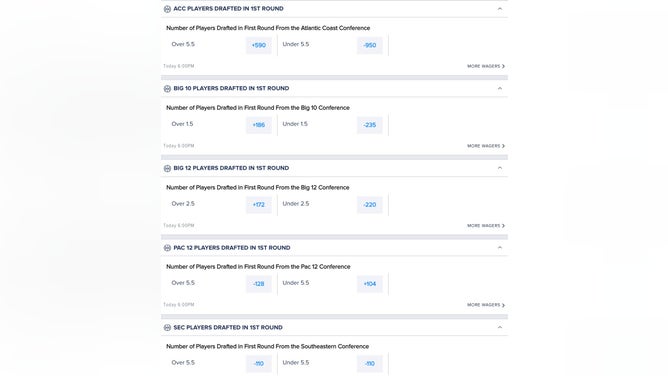This screenshot has height=376, width=668.
Task: Click the football icon beside Big 12 Players Drafted
Action: (x=167, y=168)
